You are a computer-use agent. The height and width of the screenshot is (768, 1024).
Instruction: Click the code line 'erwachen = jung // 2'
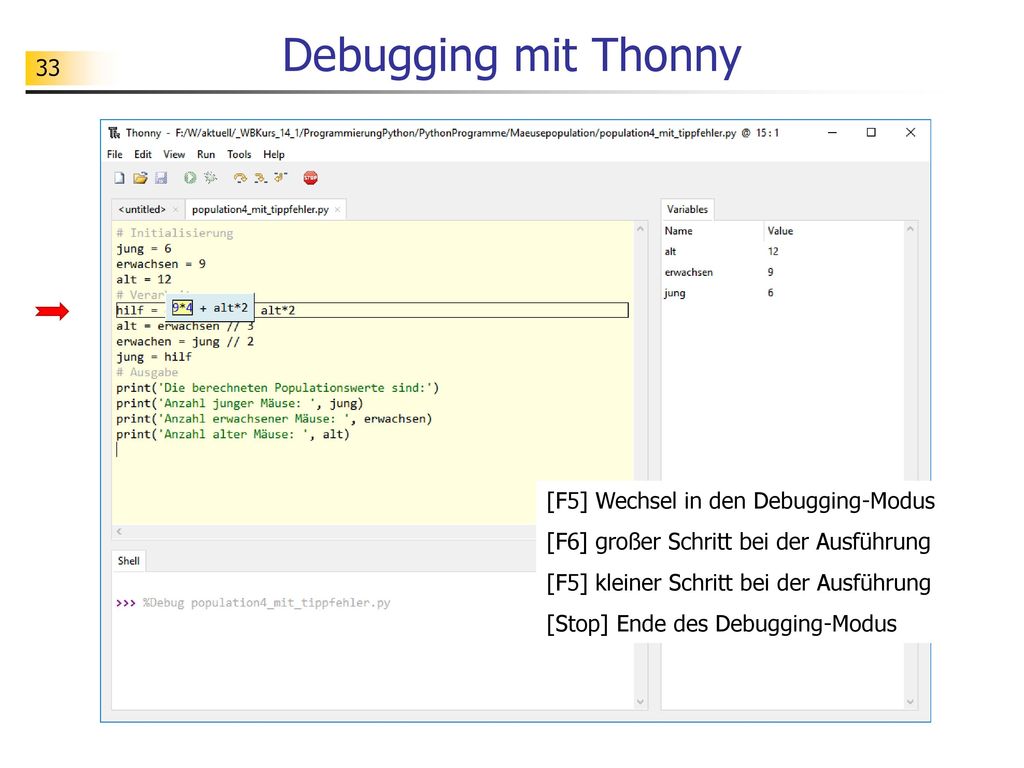tap(185, 342)
